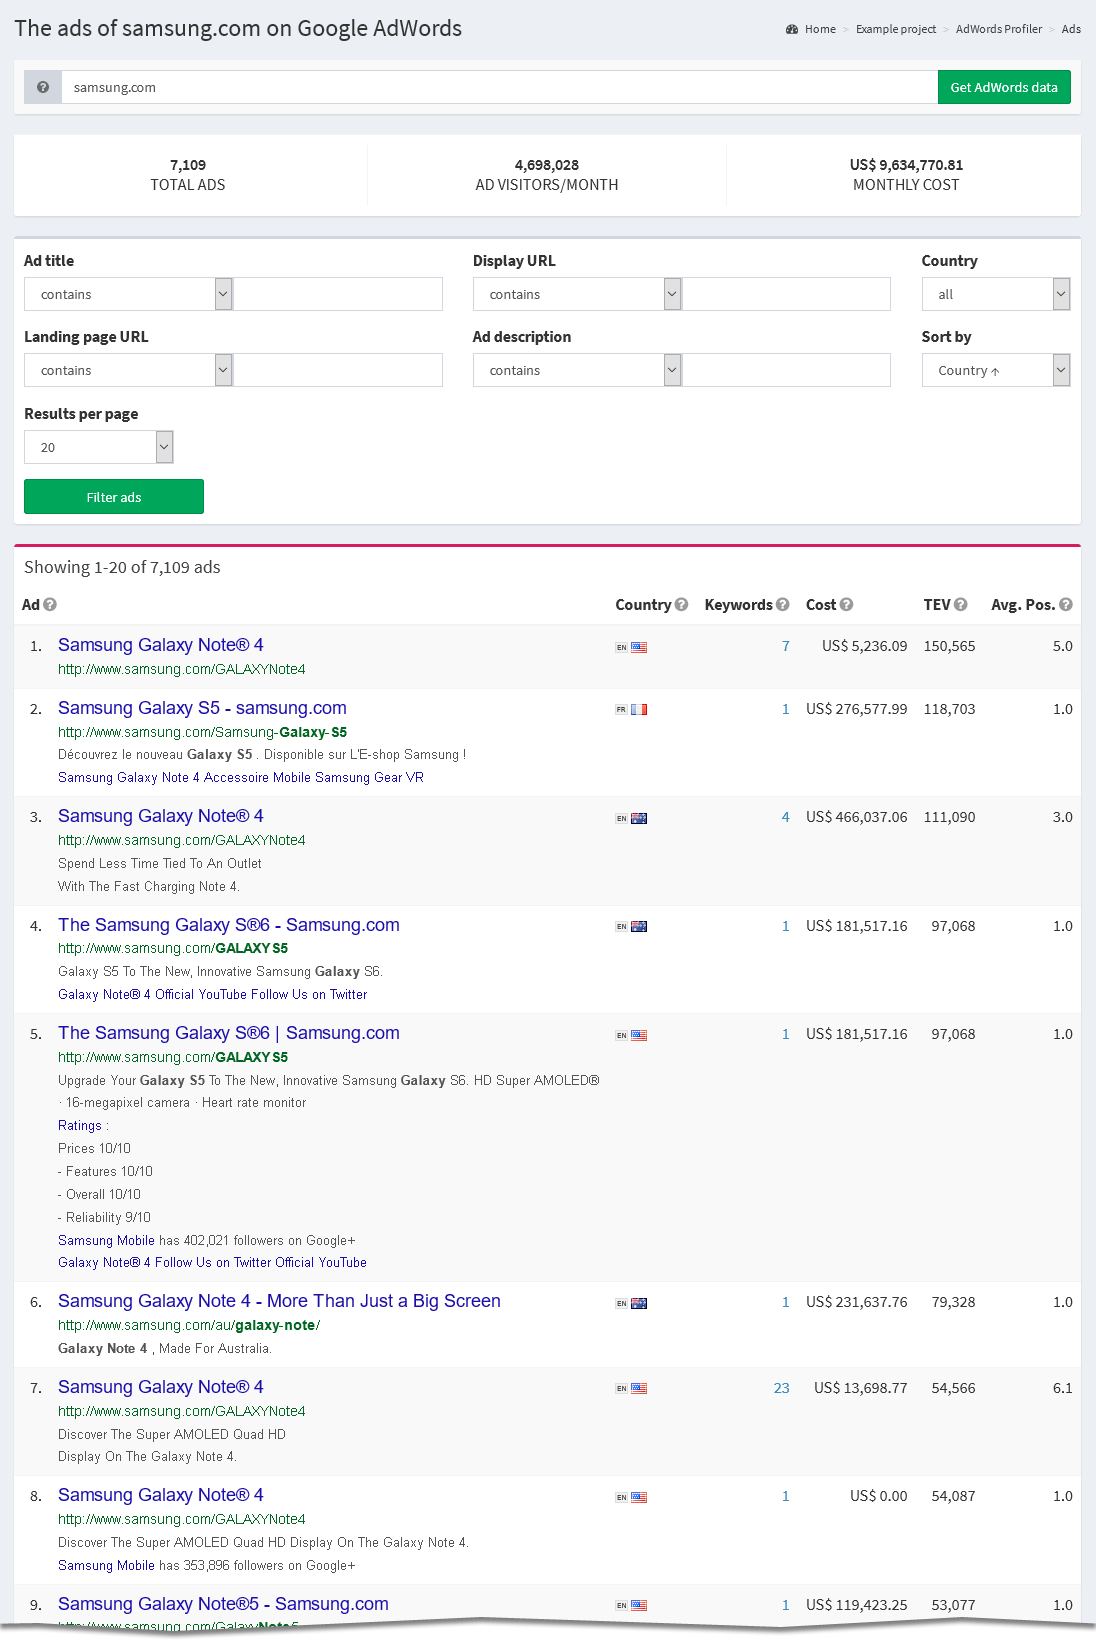The height and width of the screenshot is (1641, 1096).
Task: Click 'Samsung Galaxy Note 4 Accessoire Mobile Samsung Gear VR' sitelink
Action: tap(241, 778)
